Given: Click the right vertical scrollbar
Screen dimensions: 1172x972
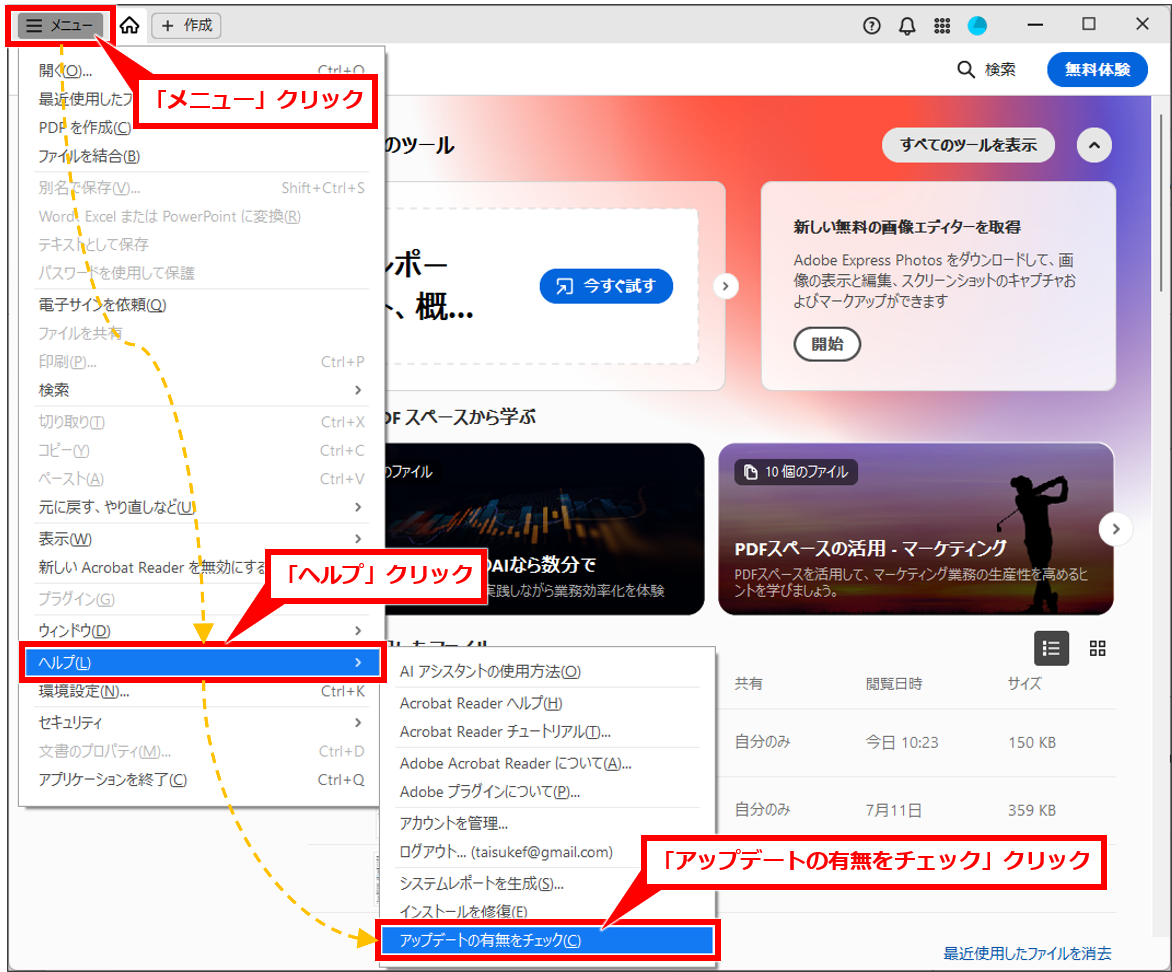Looking at the screenshot, I should [x=1161, y=202].
